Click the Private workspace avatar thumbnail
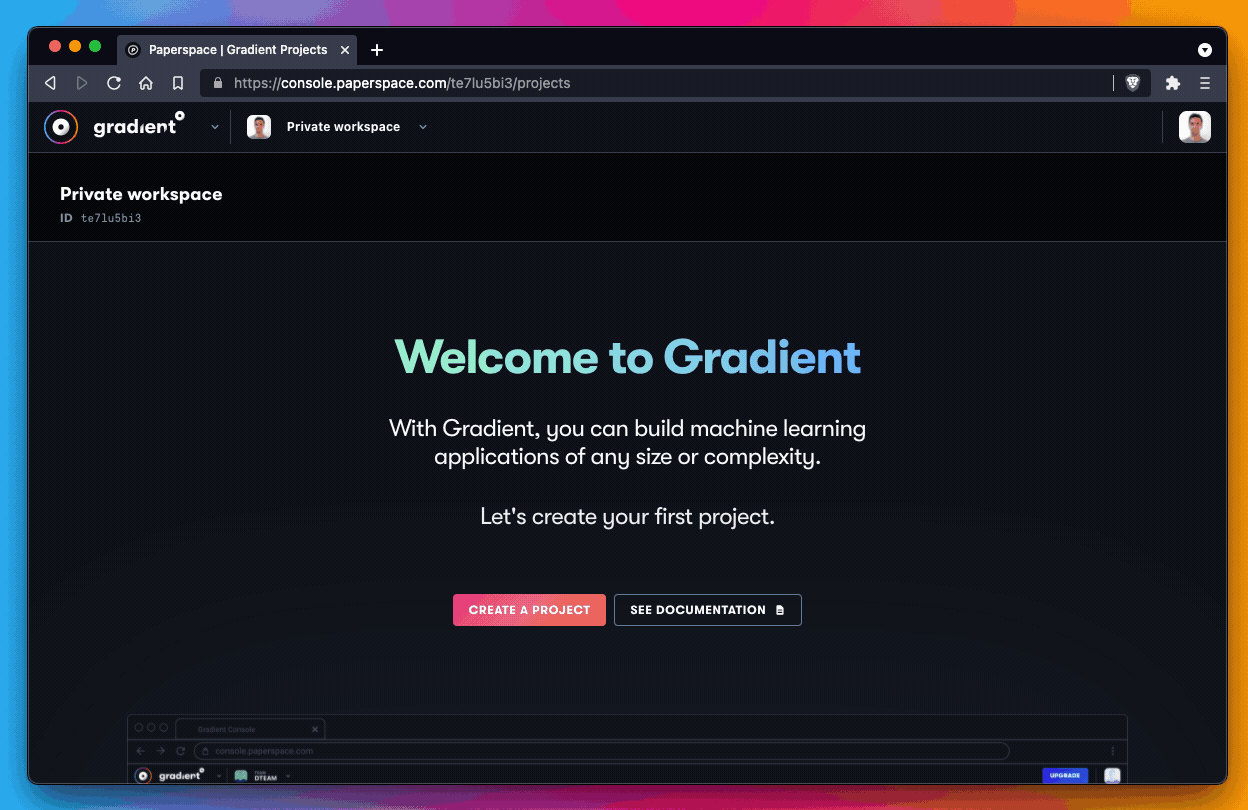Image resolution: width=1248 pixels, height=810 pixels. [x=259, y=127]
